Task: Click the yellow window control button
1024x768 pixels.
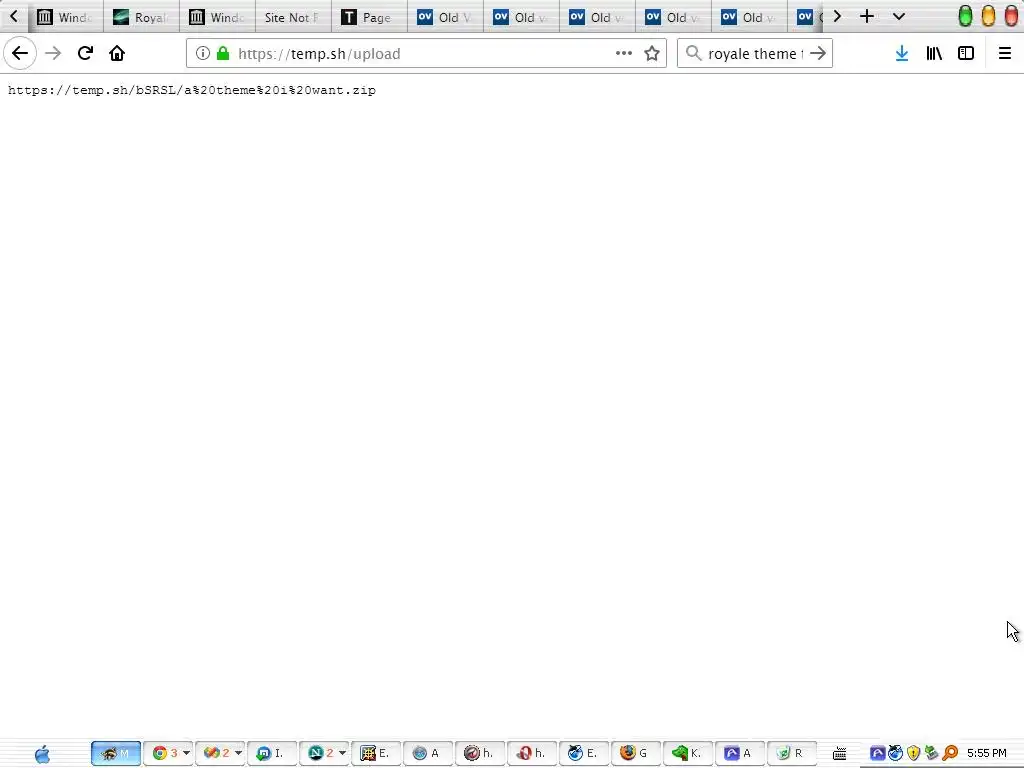Action: [x=989, y=16]
